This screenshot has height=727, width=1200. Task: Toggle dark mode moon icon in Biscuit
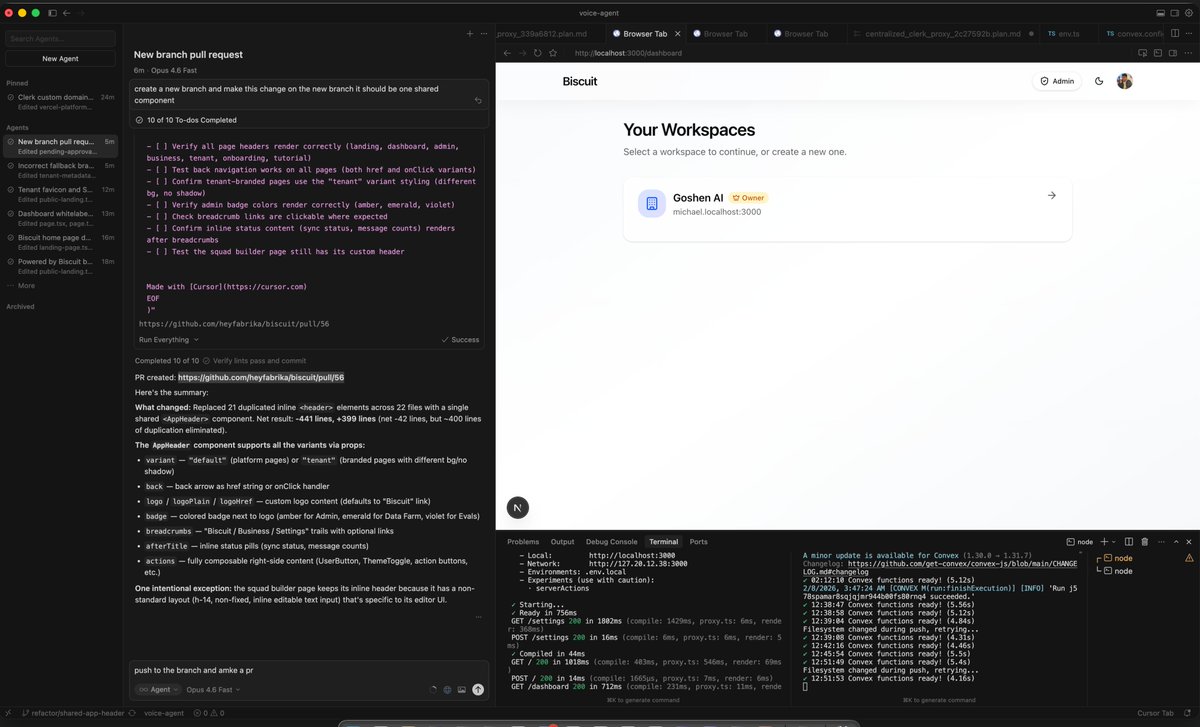pyautogui.click(x=1100, y=81)
